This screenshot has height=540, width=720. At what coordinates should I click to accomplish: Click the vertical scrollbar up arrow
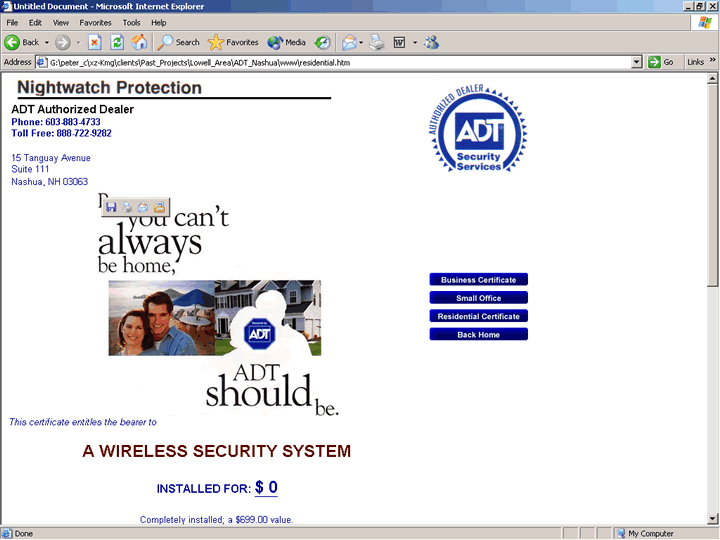click(x=712, y=79)
